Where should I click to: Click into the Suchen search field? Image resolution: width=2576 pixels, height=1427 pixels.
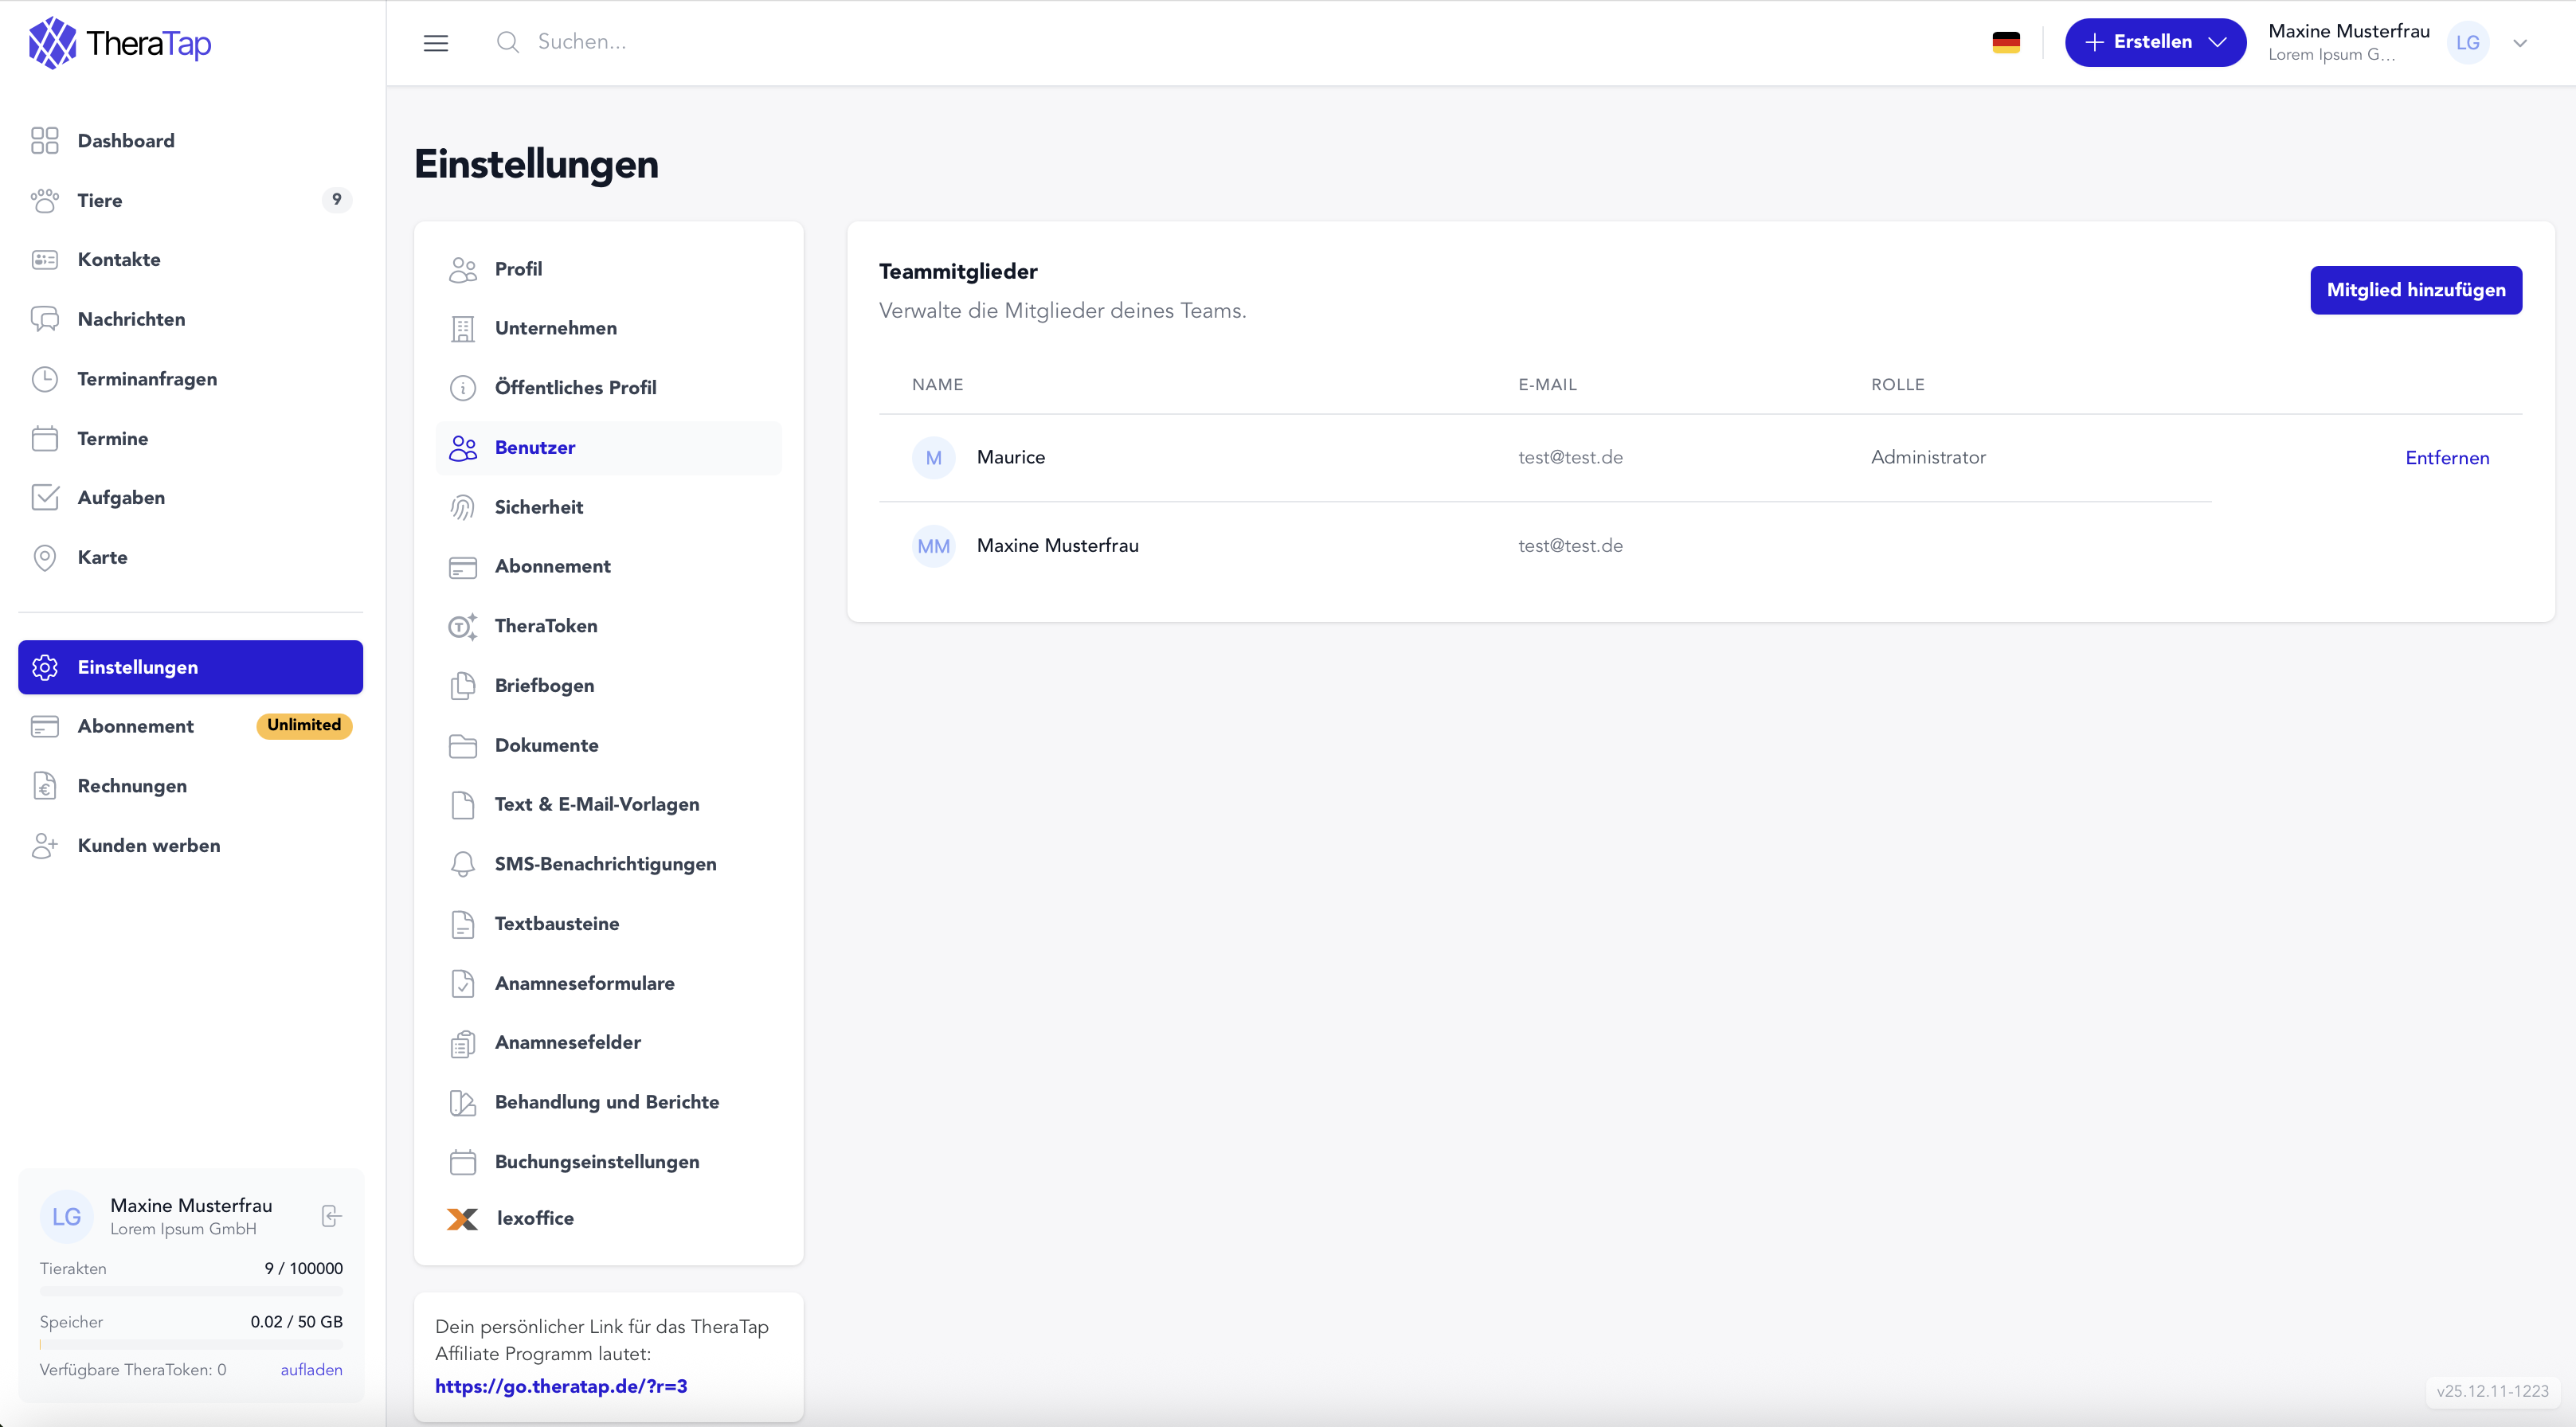click(585, 42)
